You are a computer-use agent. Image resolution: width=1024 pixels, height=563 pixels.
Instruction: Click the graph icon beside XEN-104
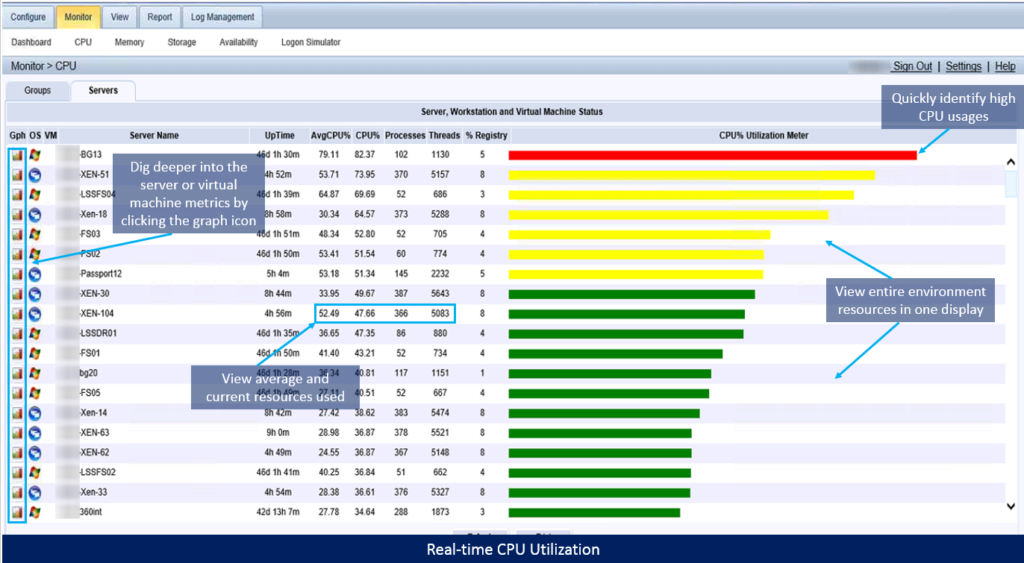pos(17,314)
